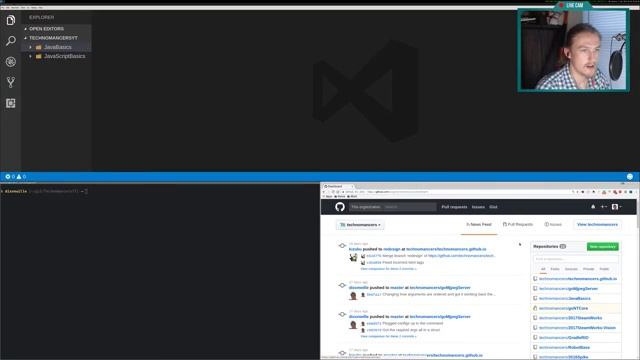Open technomancers/2017SteamWorks repository link
640x360 pixels.
pyautogui.click(x=570, y=318)
